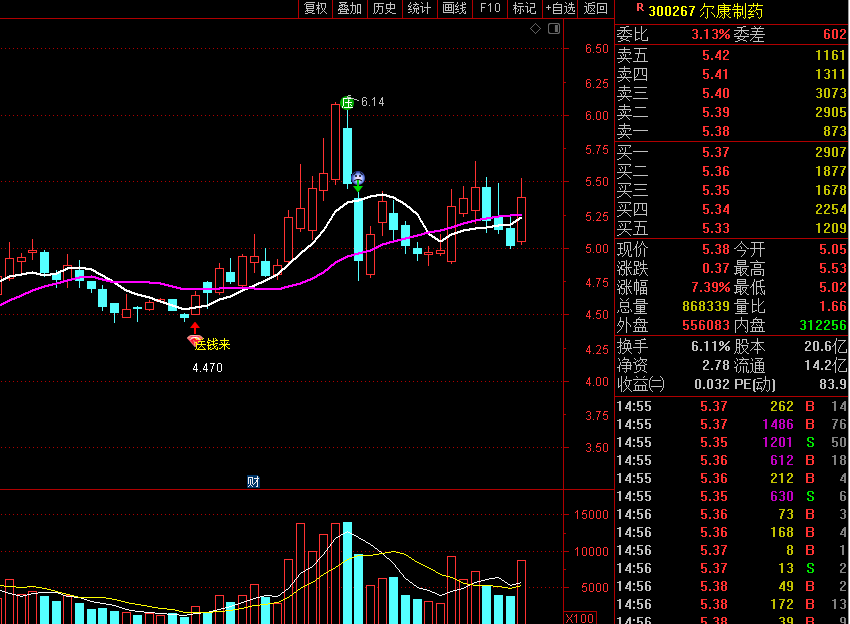Click the 6.14 peak price label

(372, 102)
